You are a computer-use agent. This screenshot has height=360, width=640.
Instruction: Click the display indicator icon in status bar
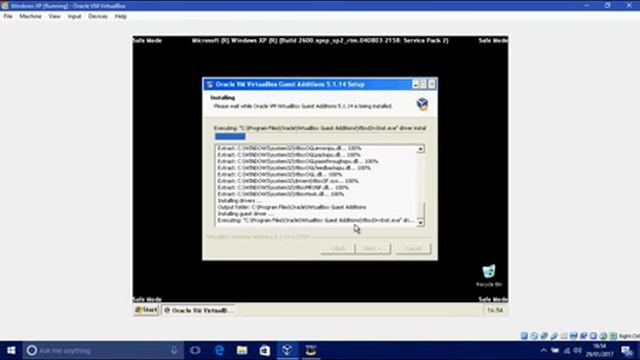point(573,336)
